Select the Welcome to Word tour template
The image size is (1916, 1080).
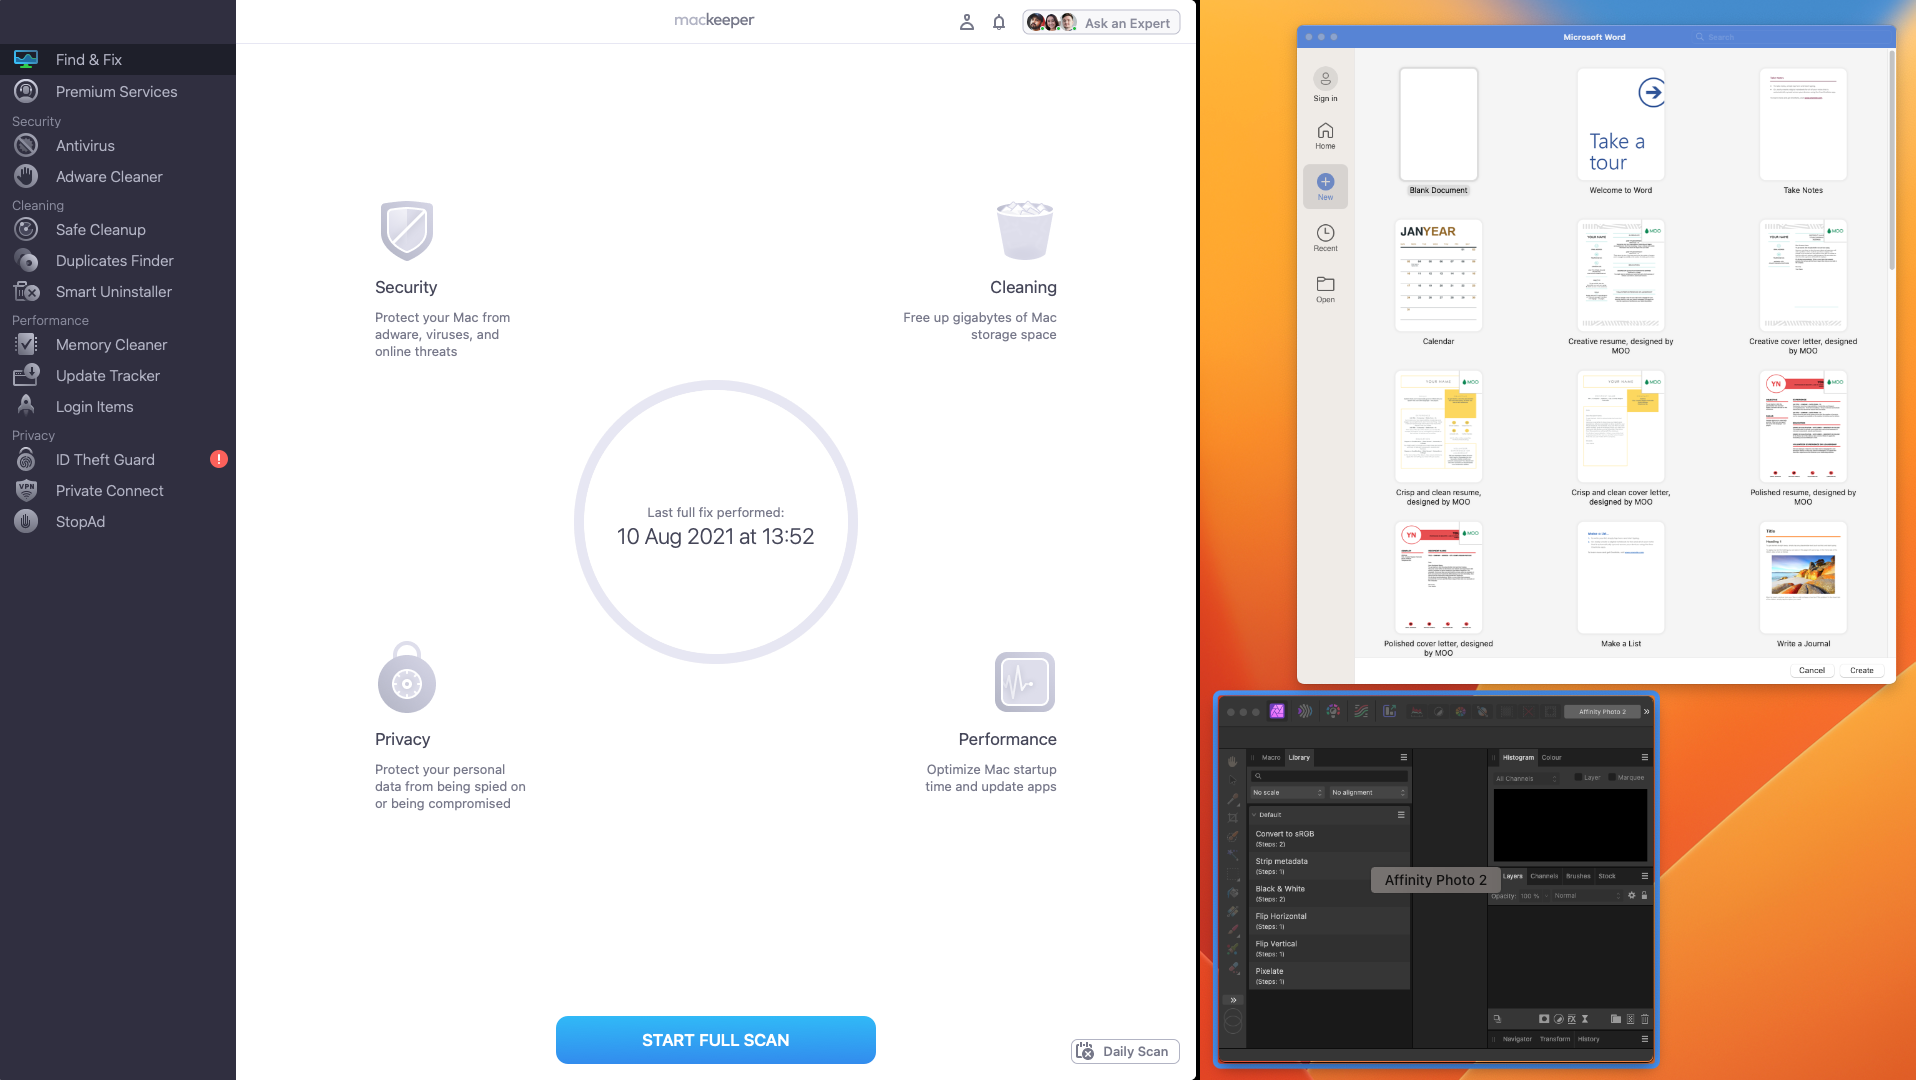(x=1620, y=124)
